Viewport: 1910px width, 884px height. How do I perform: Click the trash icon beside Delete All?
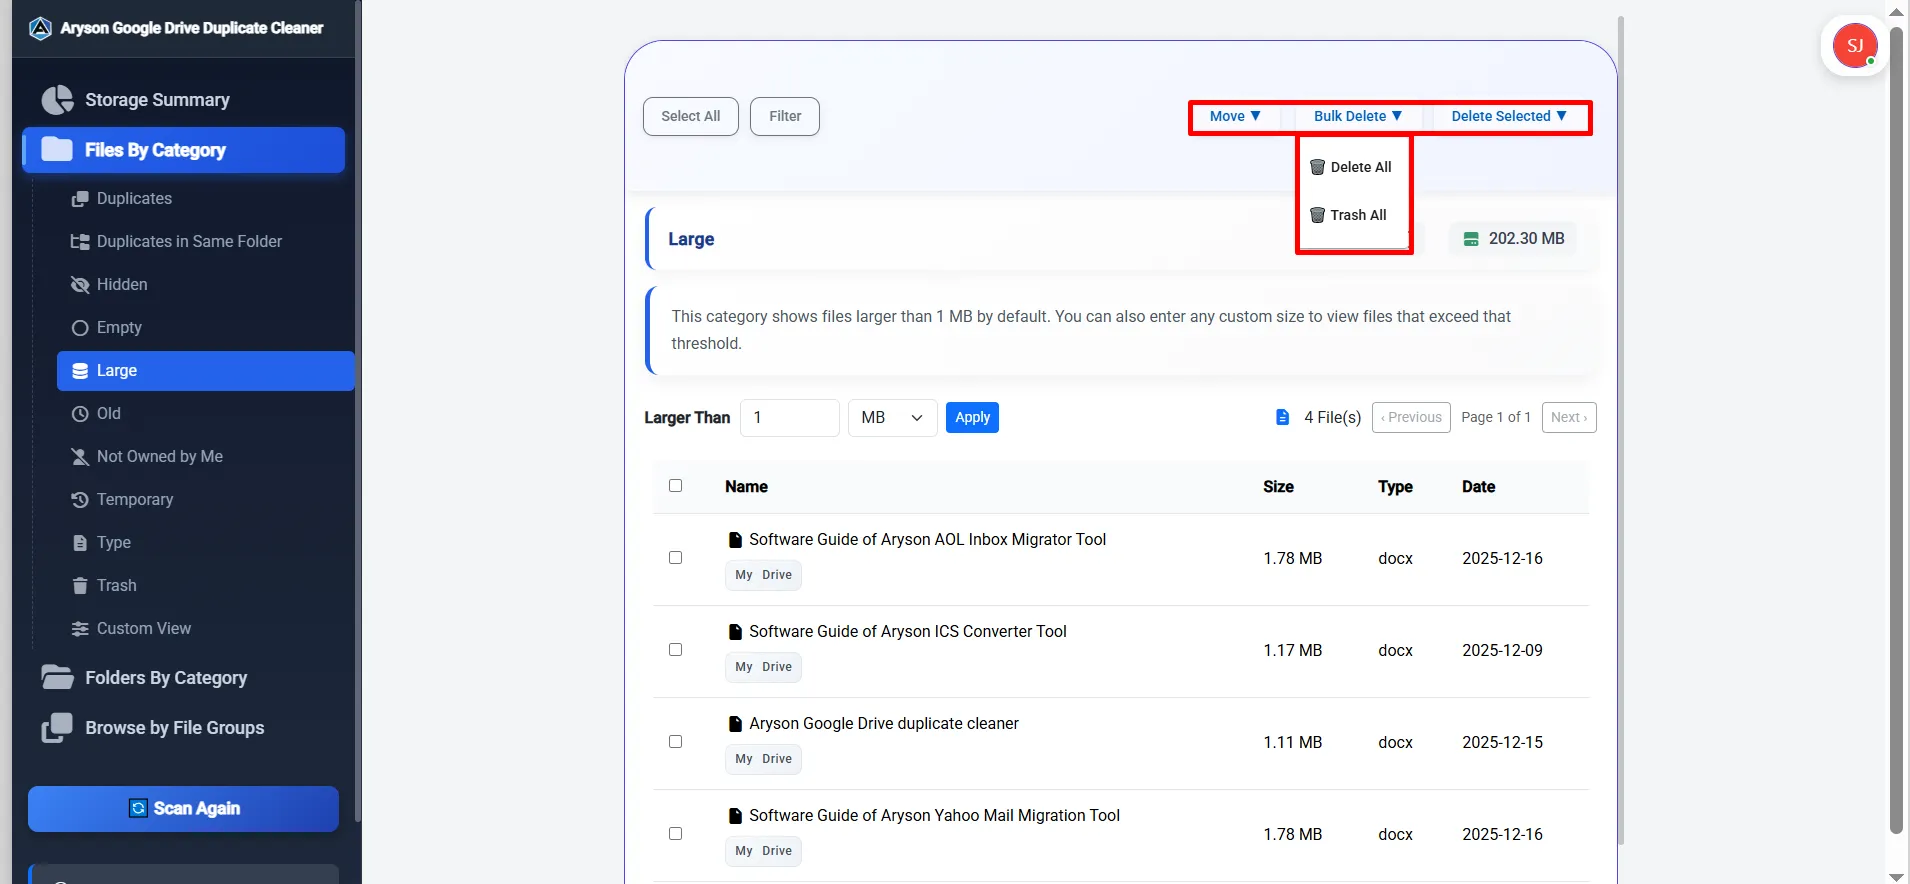1318,167
